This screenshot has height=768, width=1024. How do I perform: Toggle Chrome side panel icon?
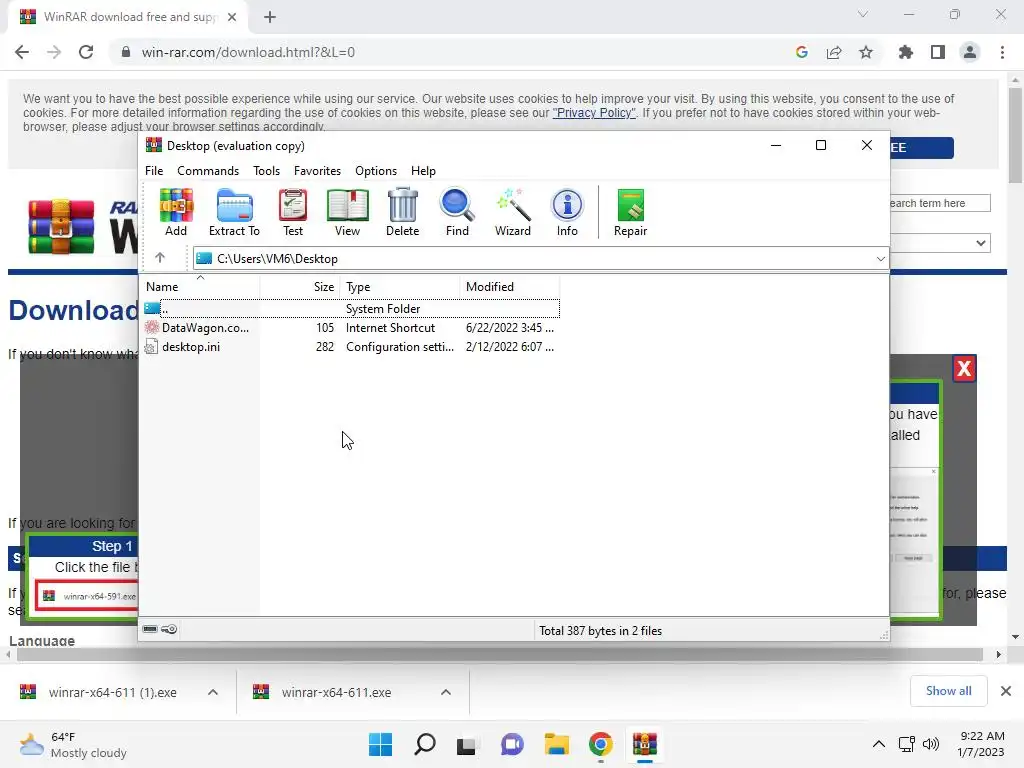click(x=938, y=52)
